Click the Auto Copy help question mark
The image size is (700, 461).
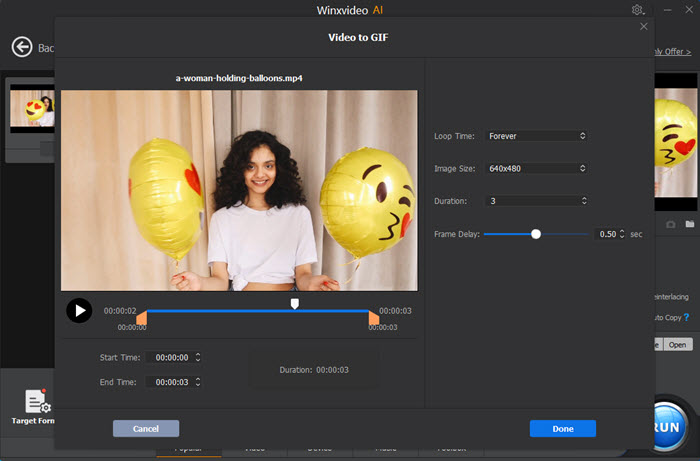pos(687,317)
